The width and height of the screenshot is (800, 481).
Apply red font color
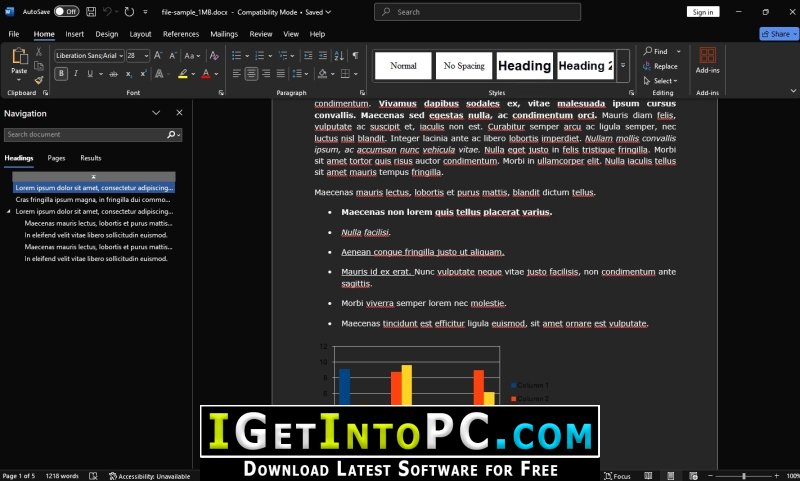coord(206,74)
